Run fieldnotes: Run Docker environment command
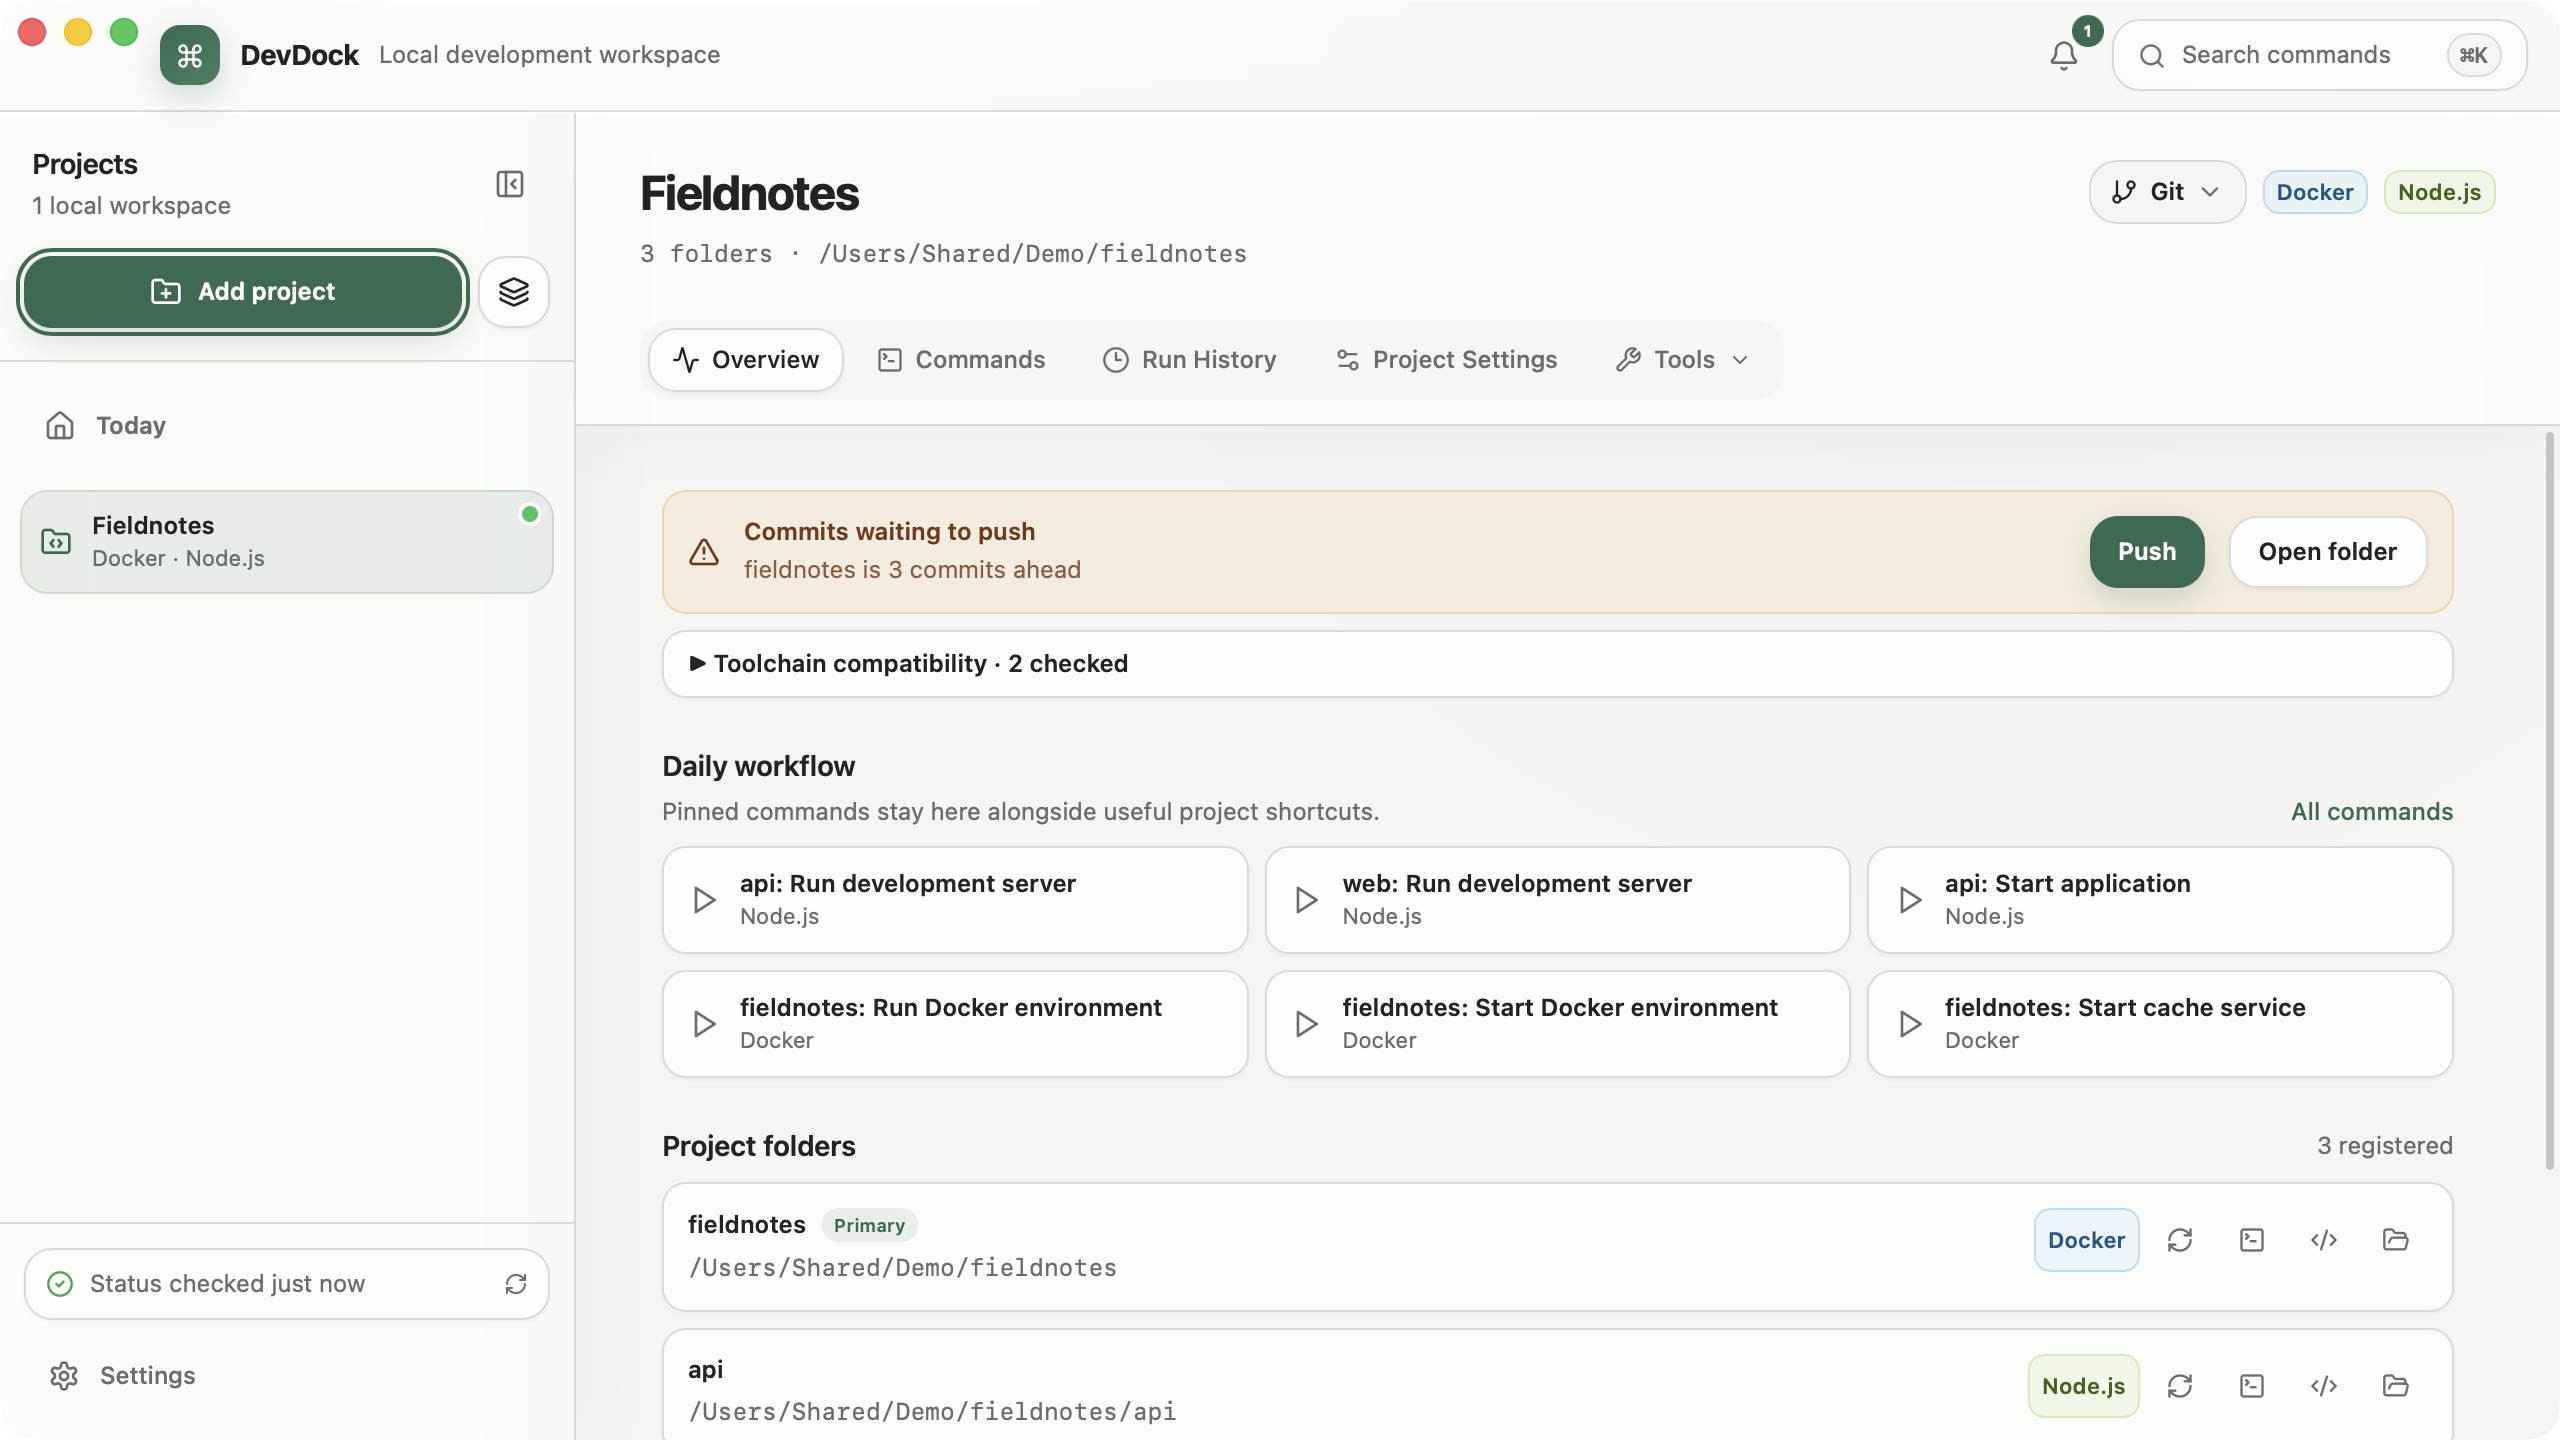The height and width of the screenshot is (1440, 2560). [955, 1024]
